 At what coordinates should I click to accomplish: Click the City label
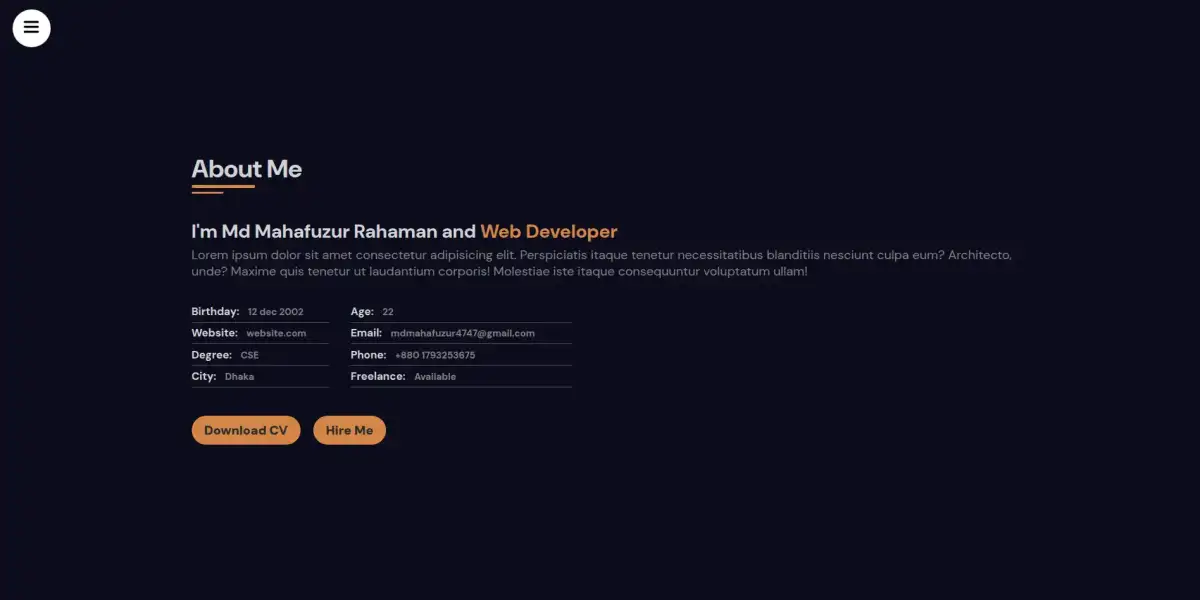[x=204, y=377]
